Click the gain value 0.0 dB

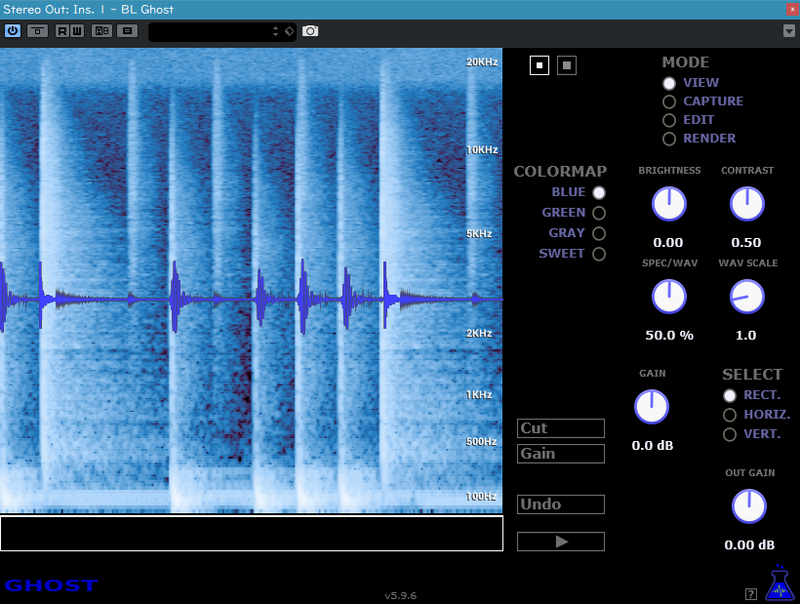click(x=652, y=446)
